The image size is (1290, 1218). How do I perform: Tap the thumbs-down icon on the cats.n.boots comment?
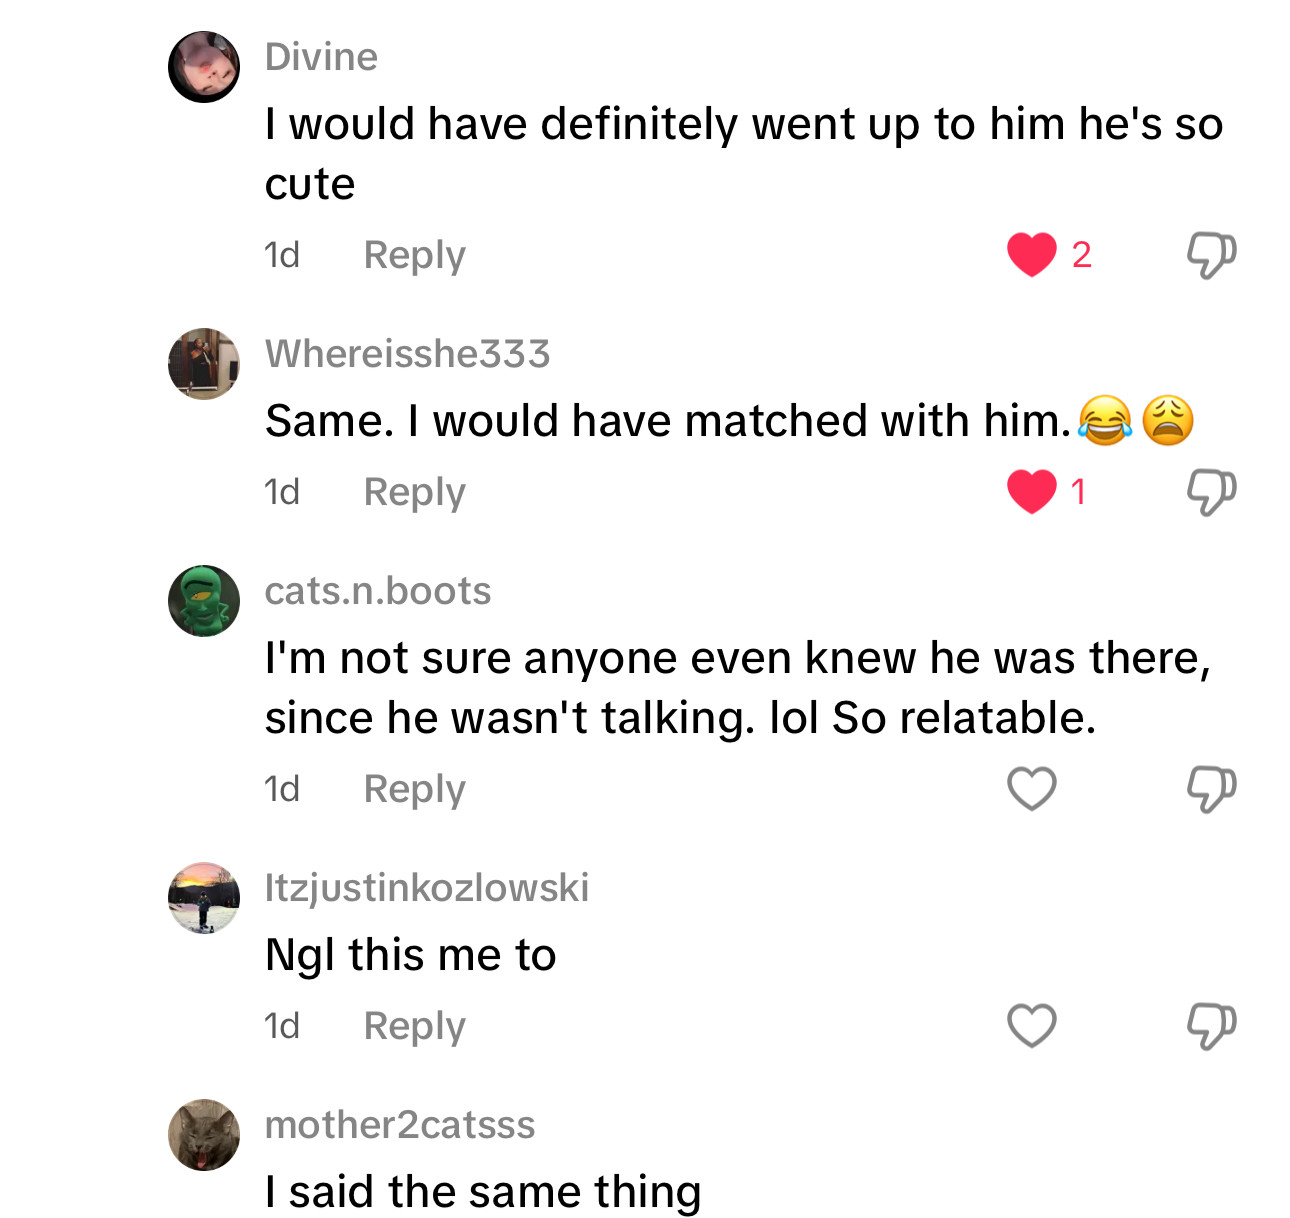(x=1211, y=789)
